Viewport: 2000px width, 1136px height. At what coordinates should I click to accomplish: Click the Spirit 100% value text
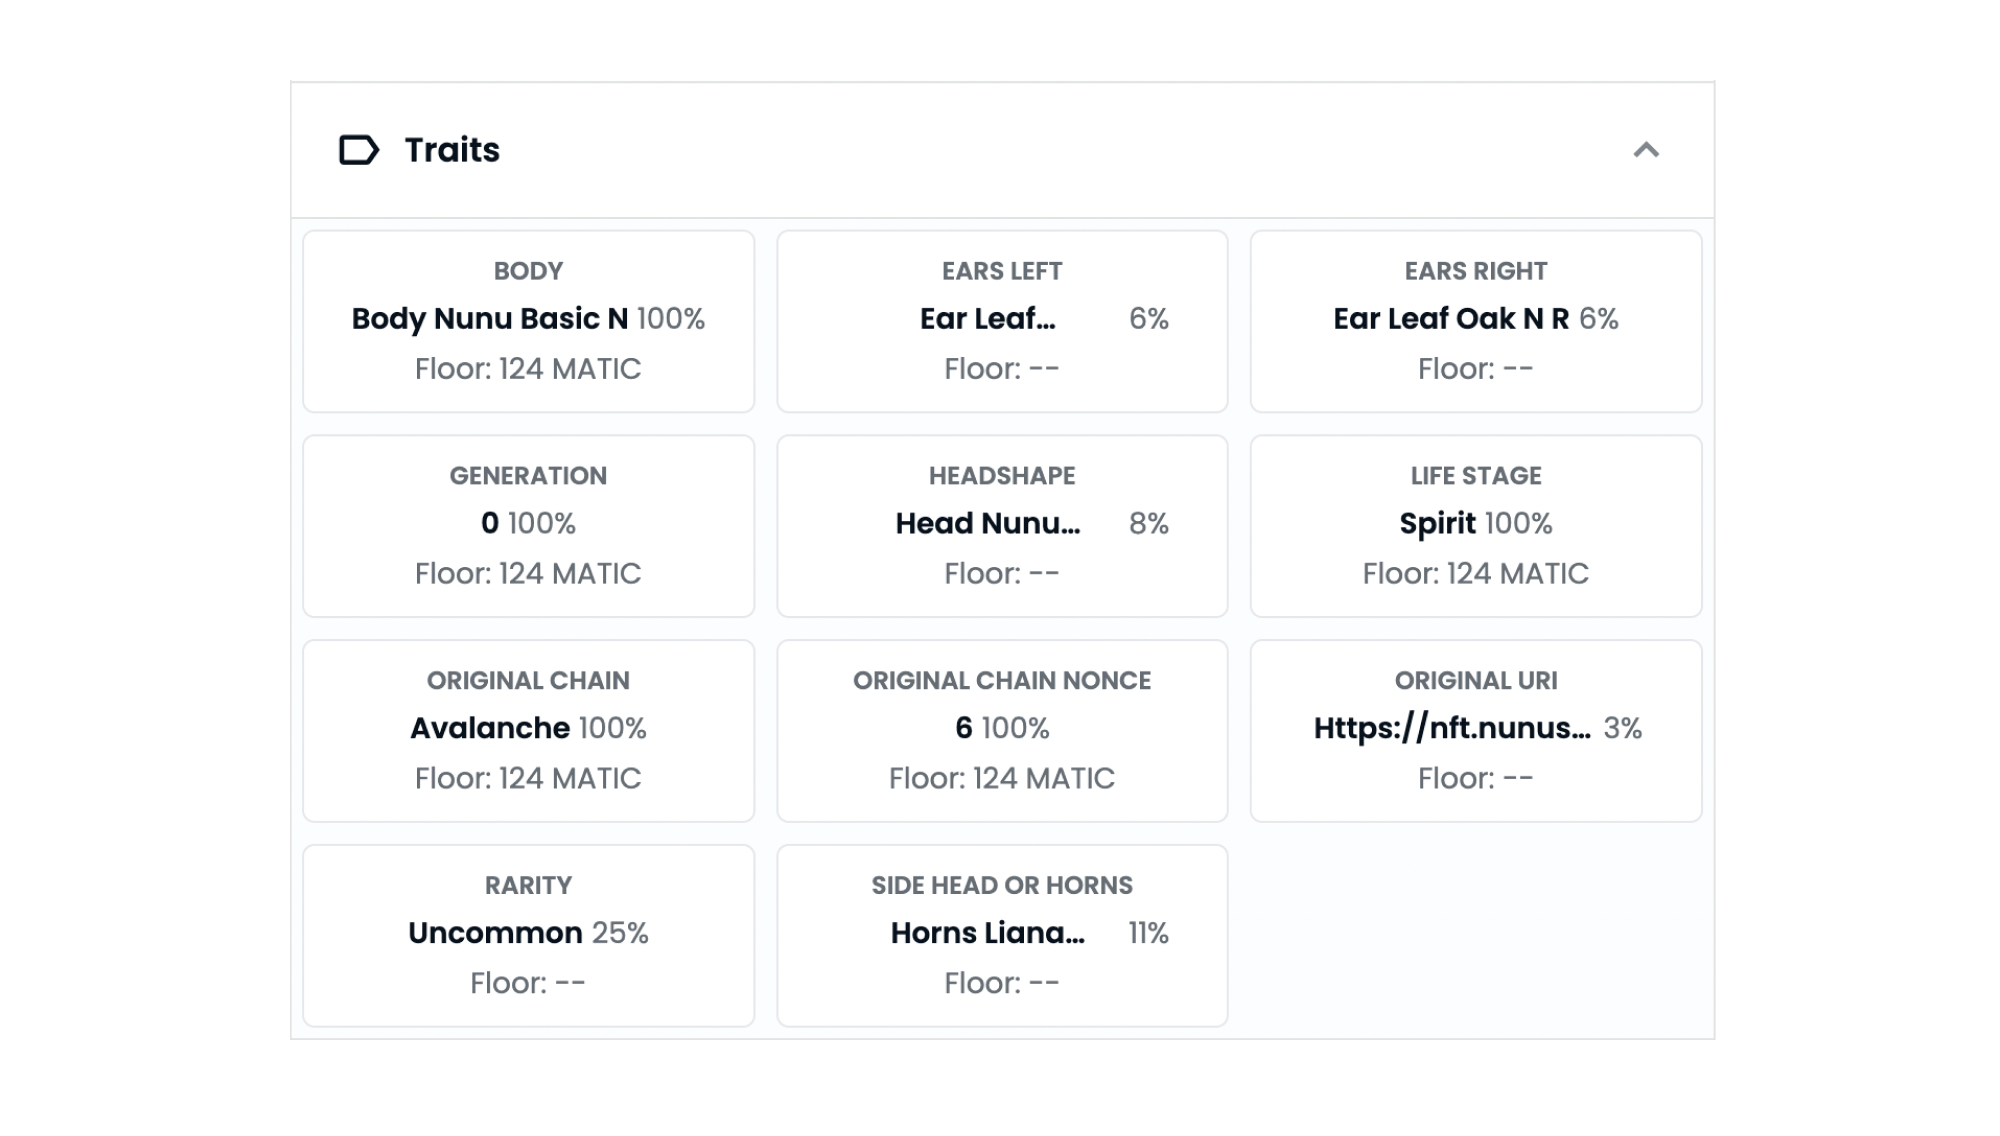tap(1476, 524)
